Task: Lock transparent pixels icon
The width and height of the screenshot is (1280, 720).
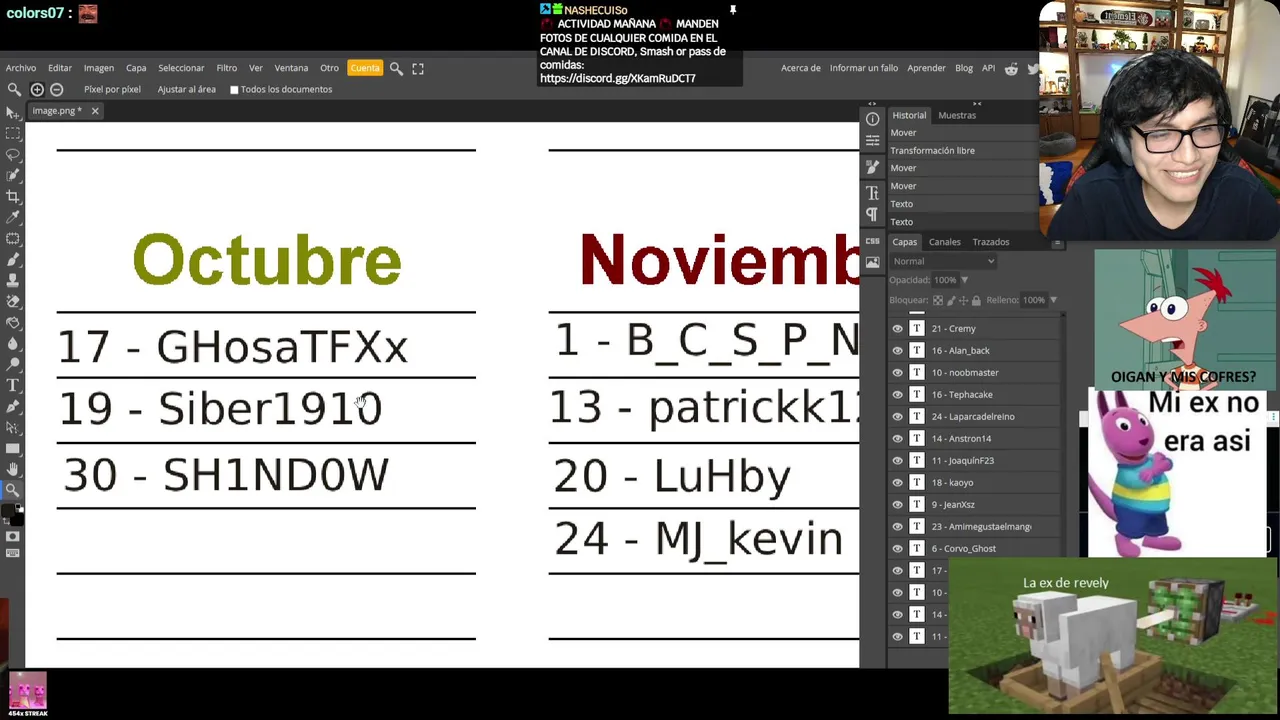Action: coord(938,300)
